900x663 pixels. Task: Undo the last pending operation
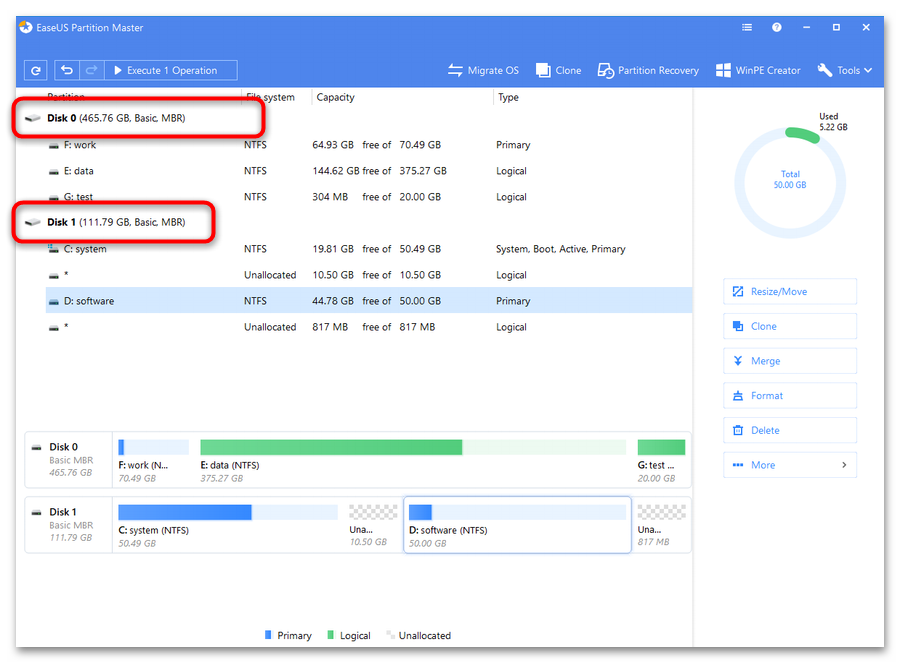tap(67, 71)
